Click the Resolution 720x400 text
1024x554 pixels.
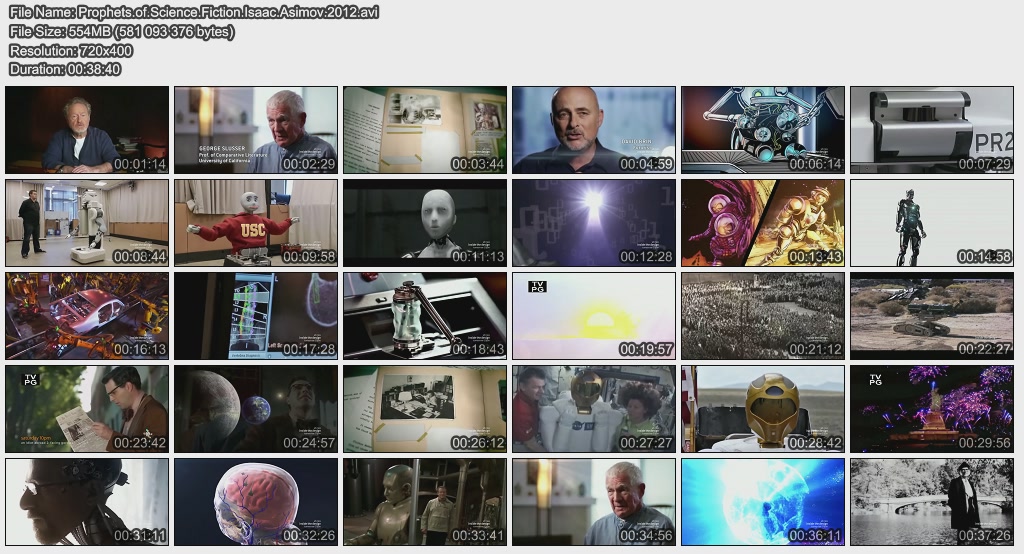[x=71, y=50]
